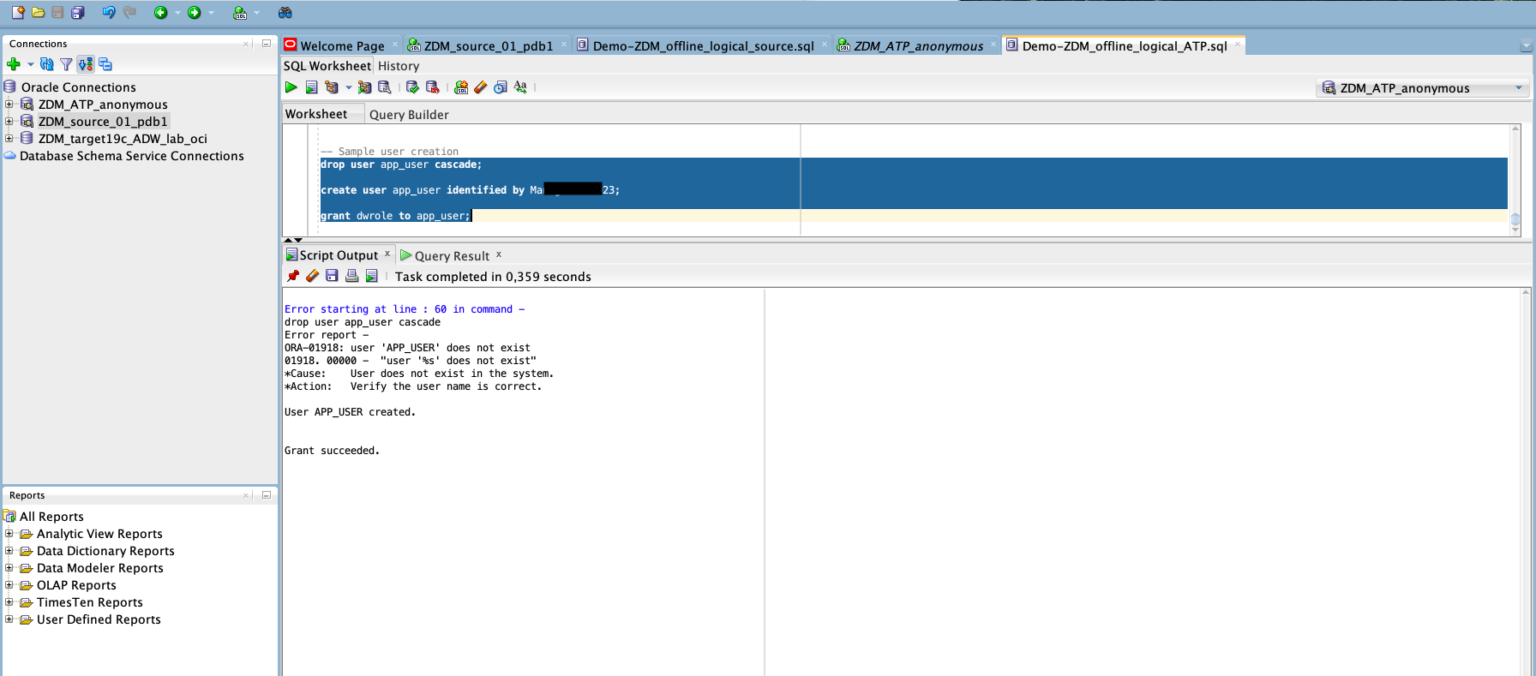Open the Query Result tab

451,256
